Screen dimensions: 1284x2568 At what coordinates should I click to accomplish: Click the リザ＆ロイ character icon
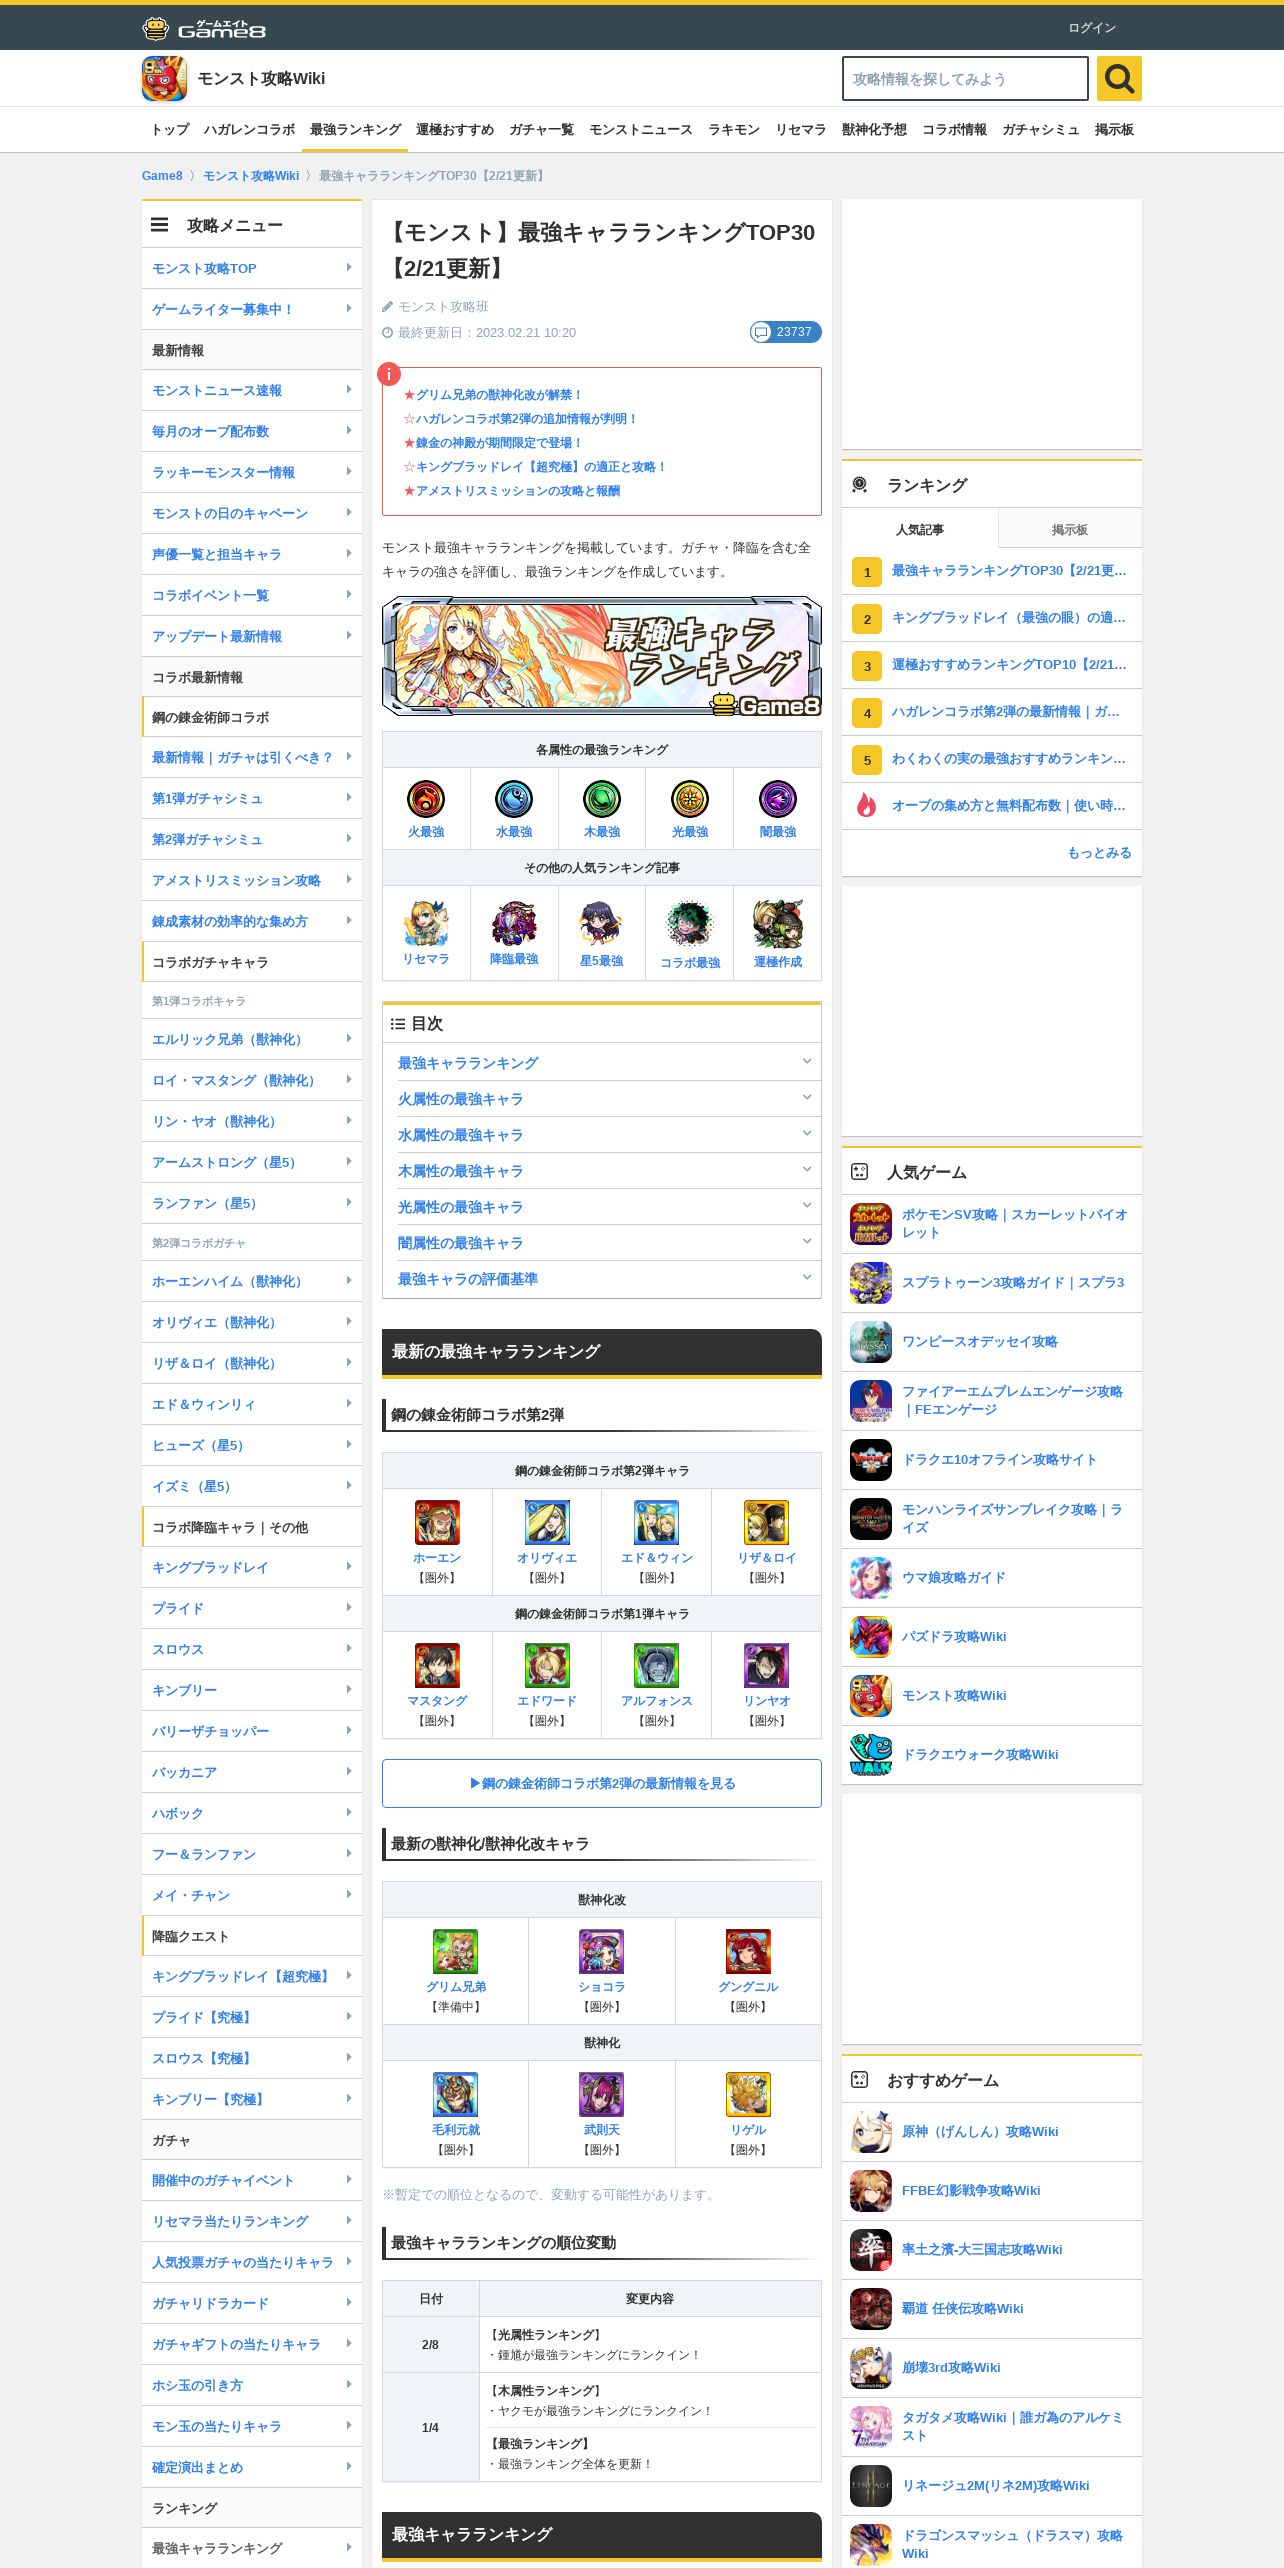coord(767,1522)
